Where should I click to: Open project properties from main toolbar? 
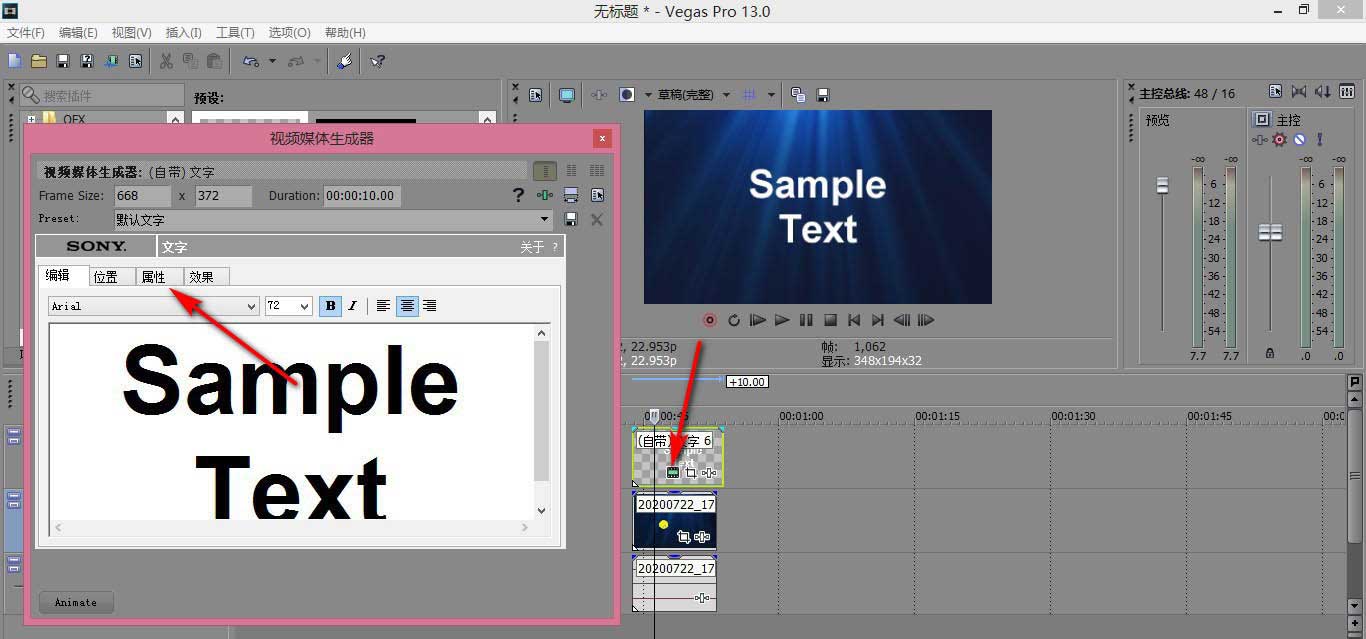click(x=135, y=61)
